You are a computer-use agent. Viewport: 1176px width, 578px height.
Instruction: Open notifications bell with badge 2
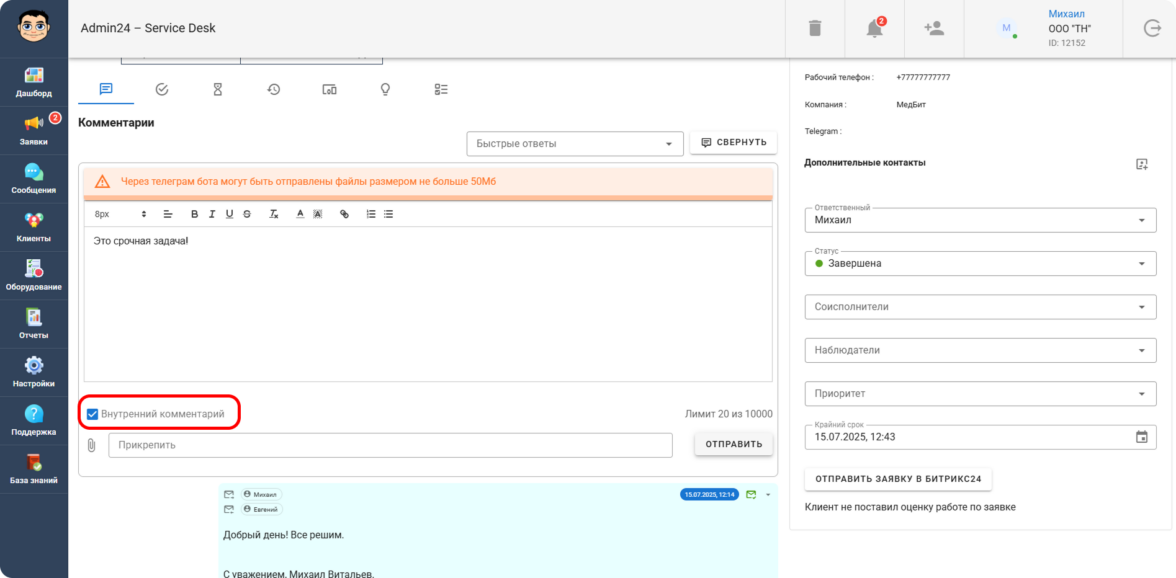(x=874, y=28)
